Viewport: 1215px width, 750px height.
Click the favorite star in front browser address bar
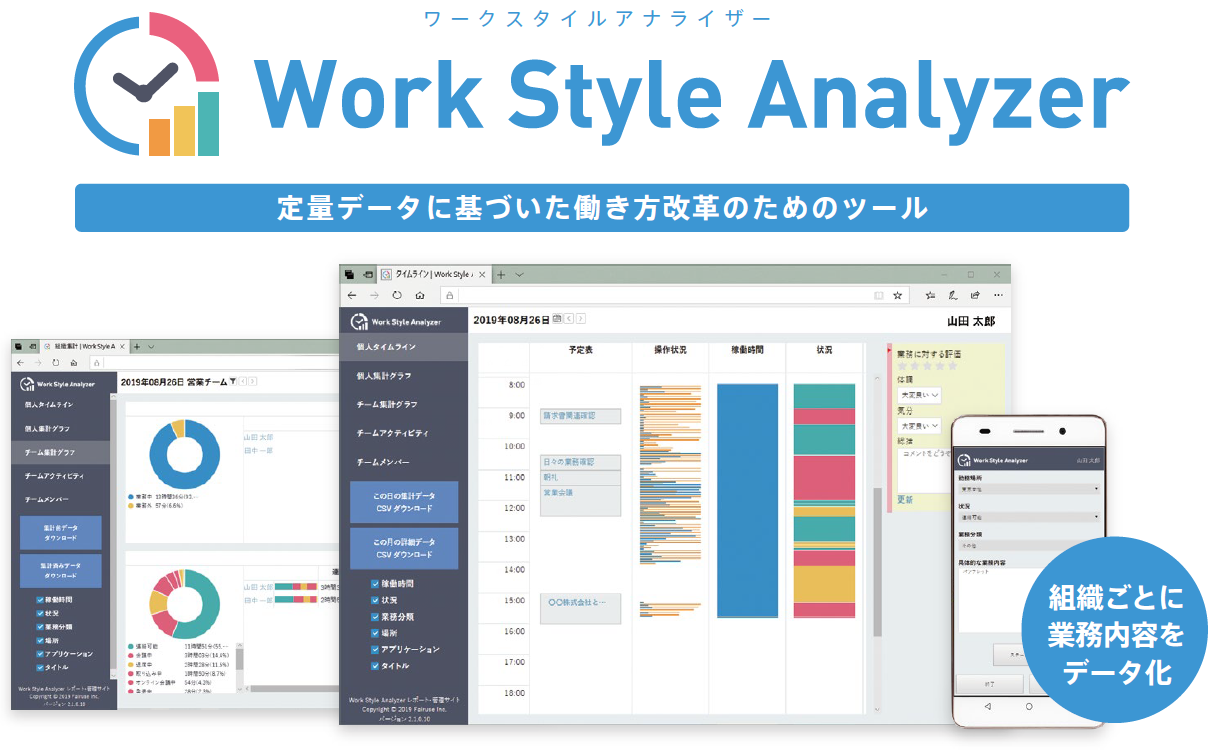pyautogui.click(x=898, y=295)
